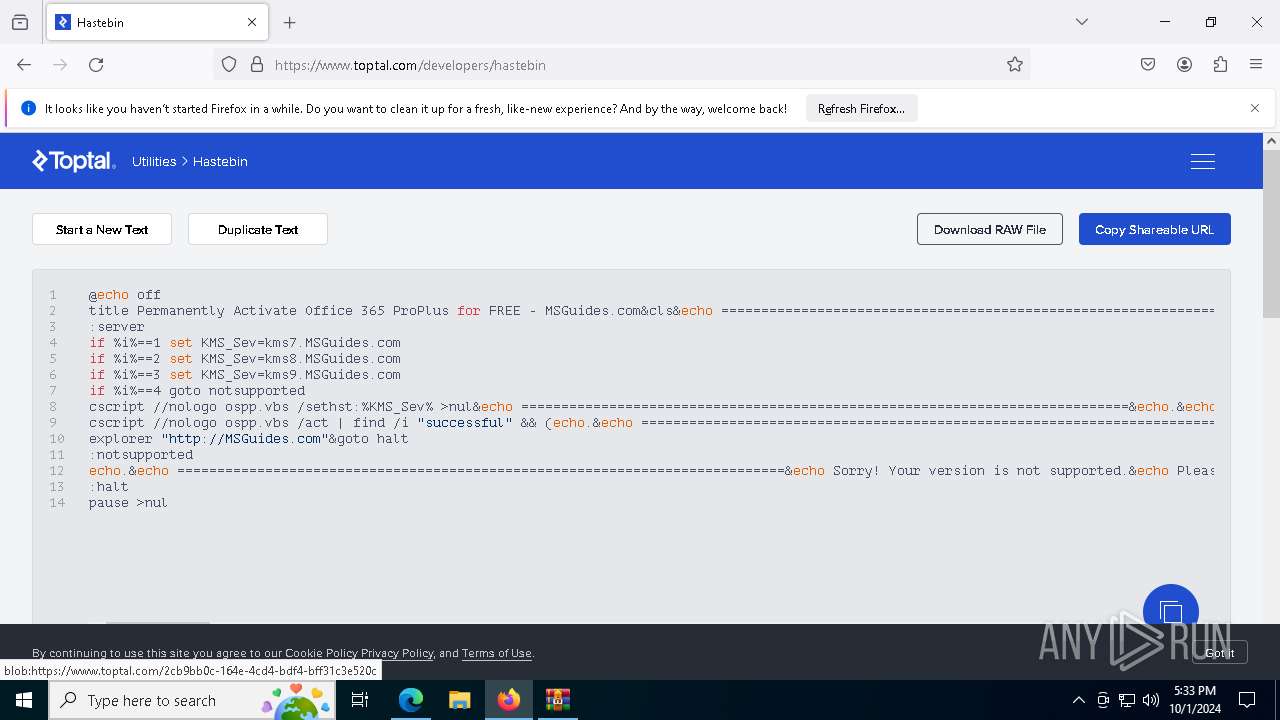Screen dimensions: 1280x720
Task: Open the network tray icon
Action: [1127, 700]
